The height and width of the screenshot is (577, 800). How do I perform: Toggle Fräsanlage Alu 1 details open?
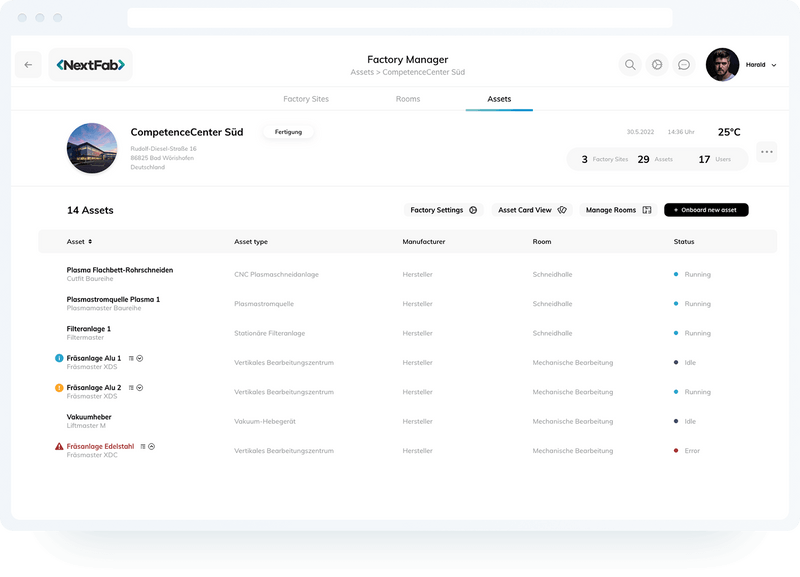140,358
